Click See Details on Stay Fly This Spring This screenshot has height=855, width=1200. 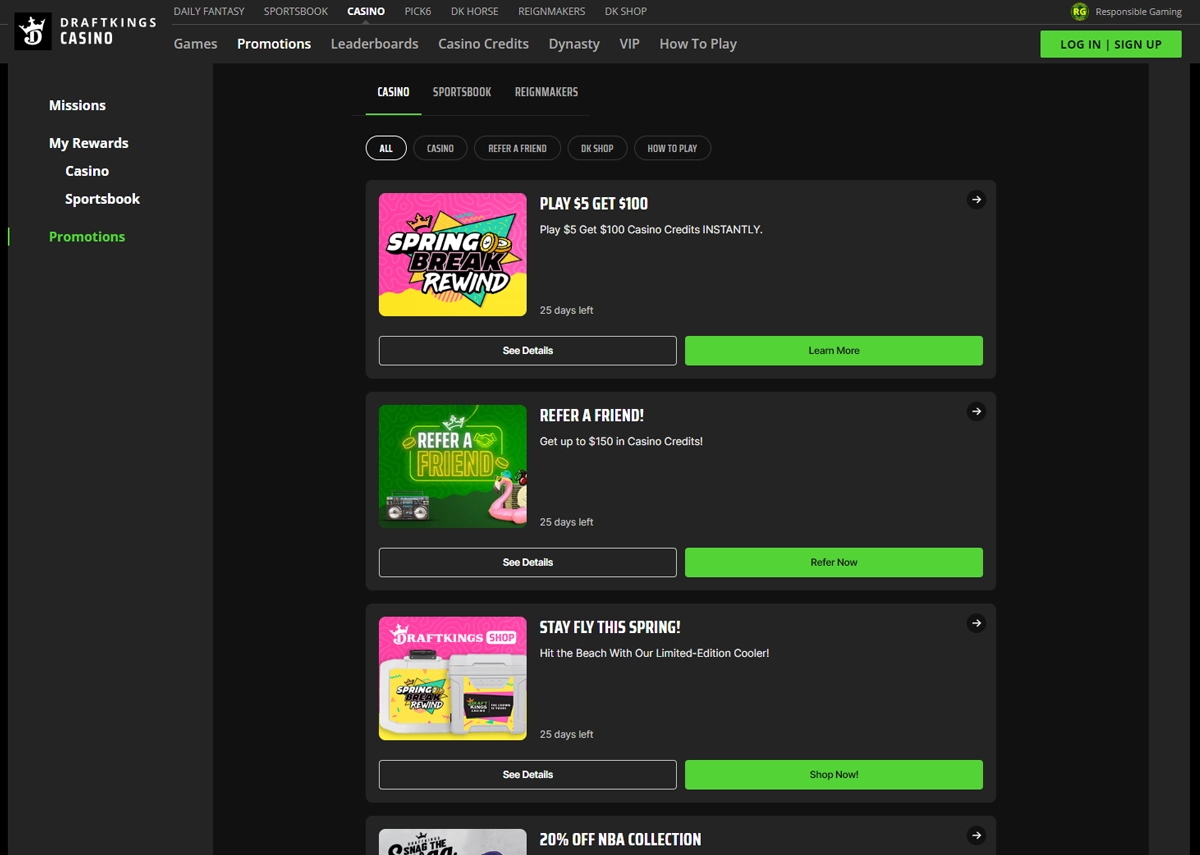pos(528,775)
